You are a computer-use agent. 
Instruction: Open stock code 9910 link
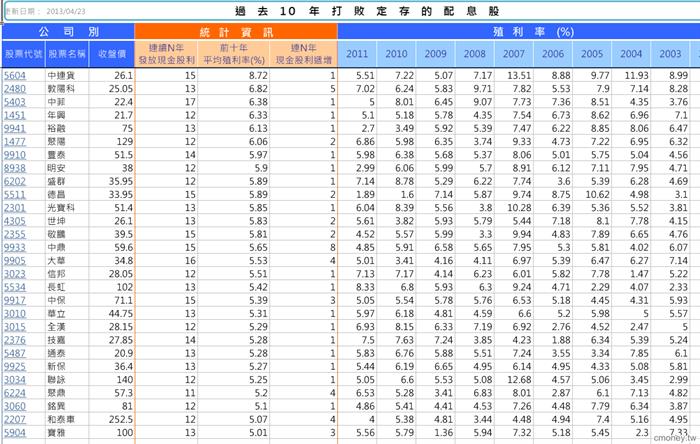[15, 155]
